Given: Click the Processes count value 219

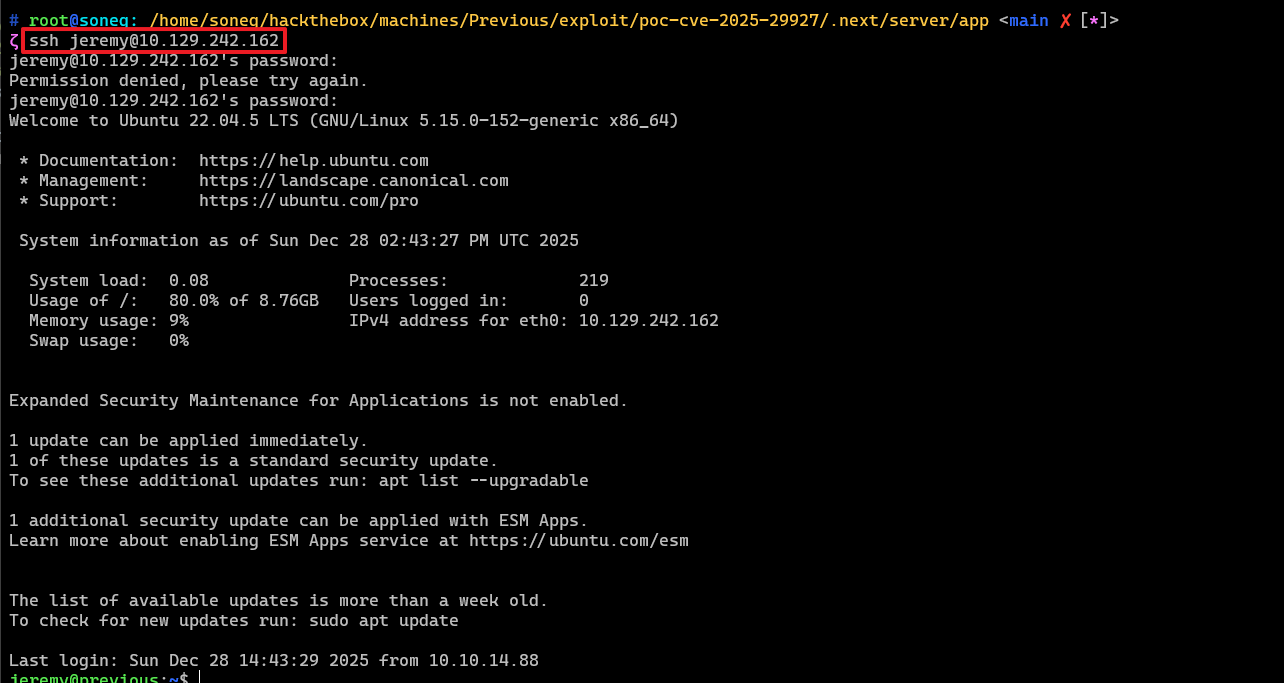Looking at the screenshot, I should [x=593, y=280].
